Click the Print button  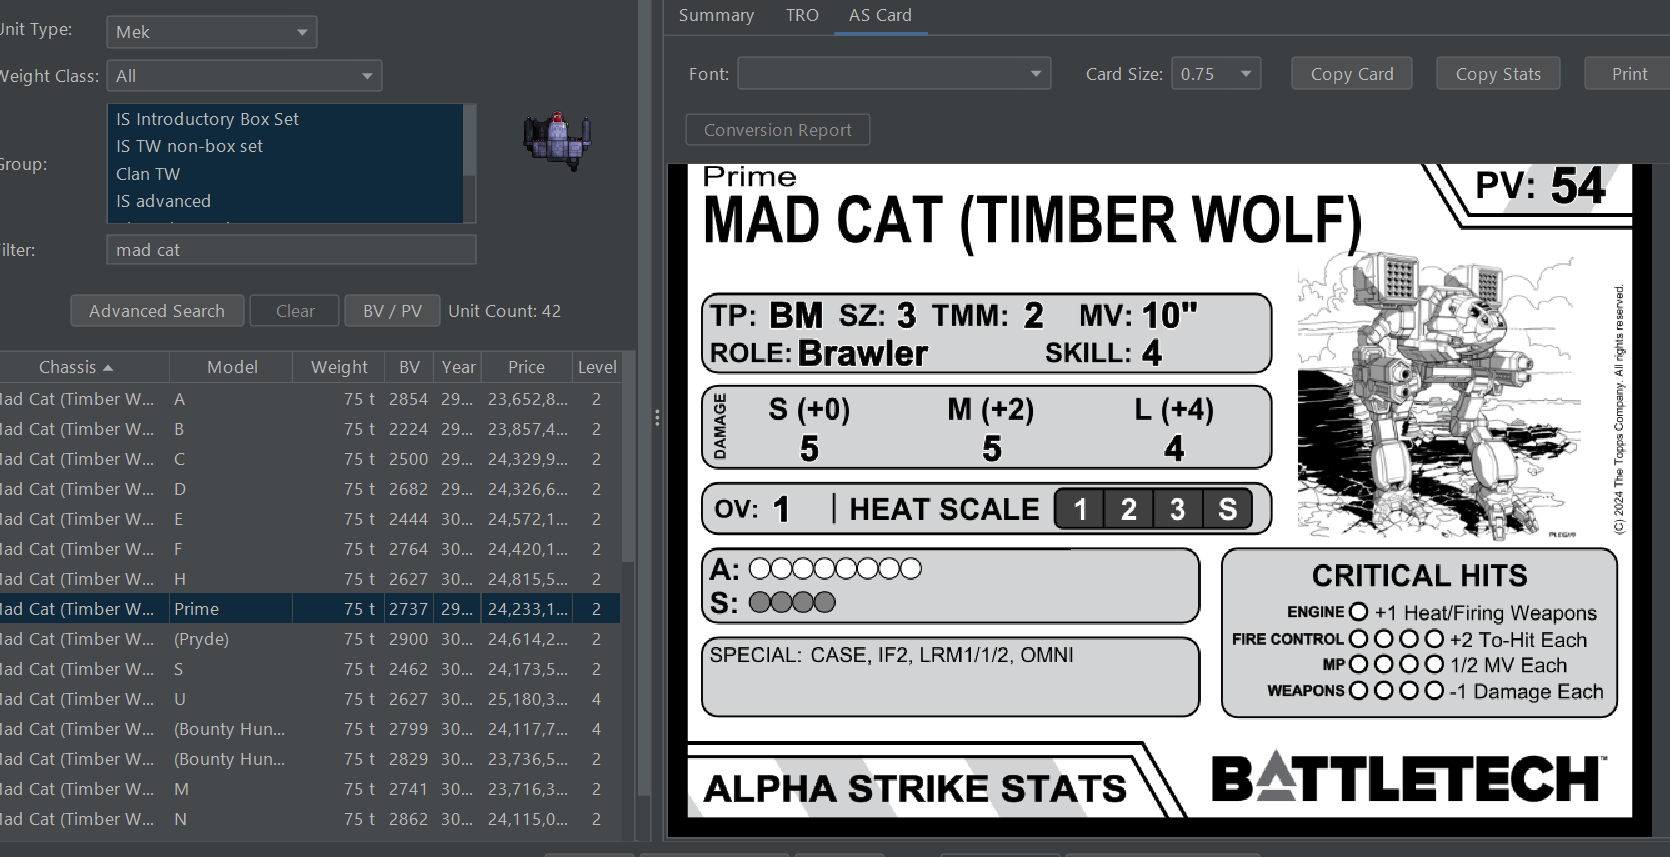tap(1629, 74)
